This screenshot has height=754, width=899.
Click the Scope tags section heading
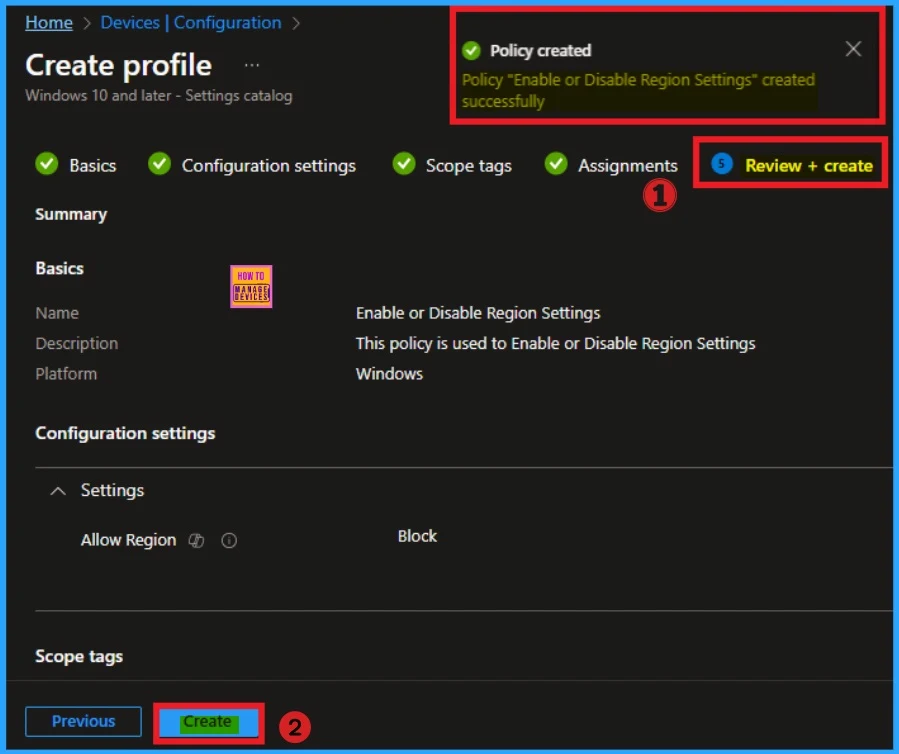[x=79, y=657]
